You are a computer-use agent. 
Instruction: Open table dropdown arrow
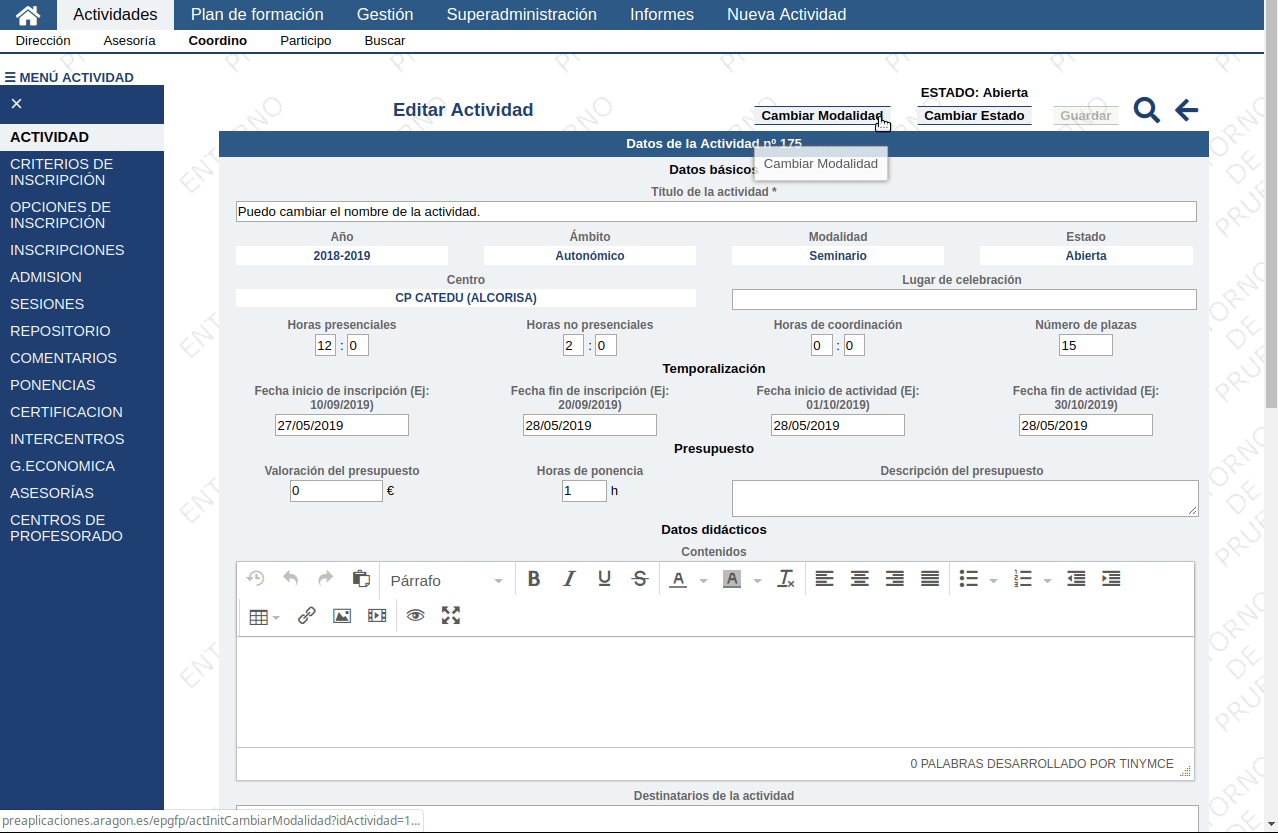[277, 617]
